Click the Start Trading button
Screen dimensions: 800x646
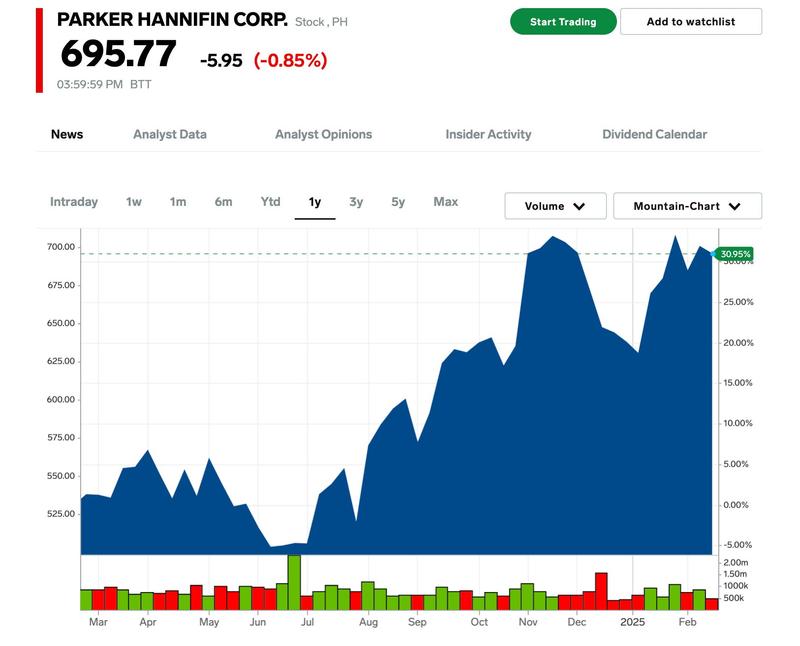(x=563, y=22)
